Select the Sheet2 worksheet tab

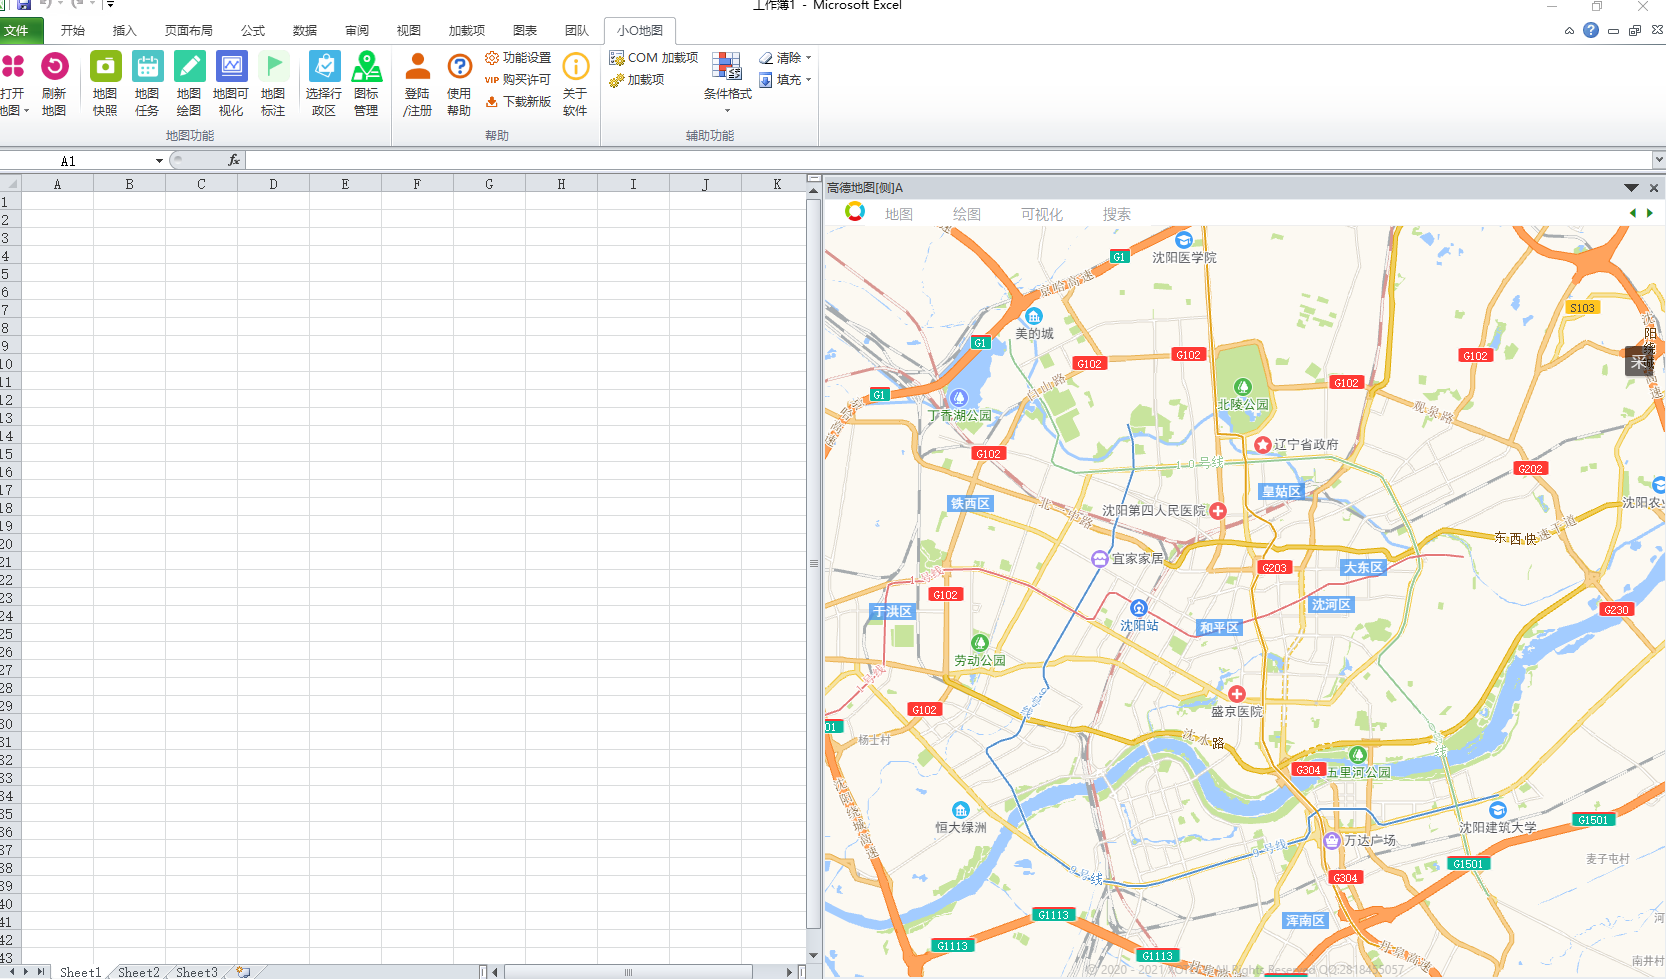tap(139, 972)
